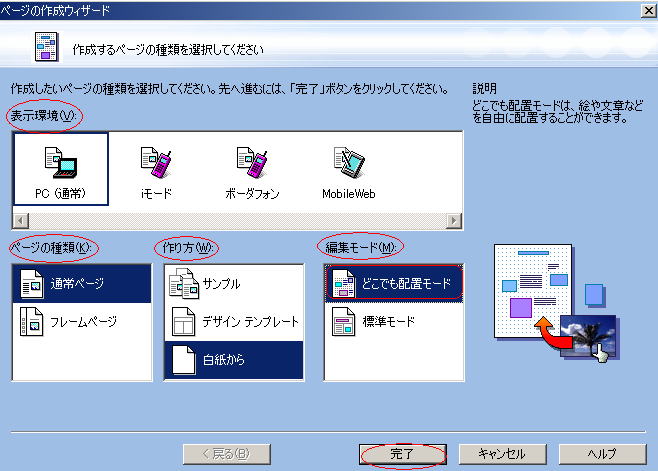Choose デザイン テンプレート option
658x471 pixels.
click(233, 322)
